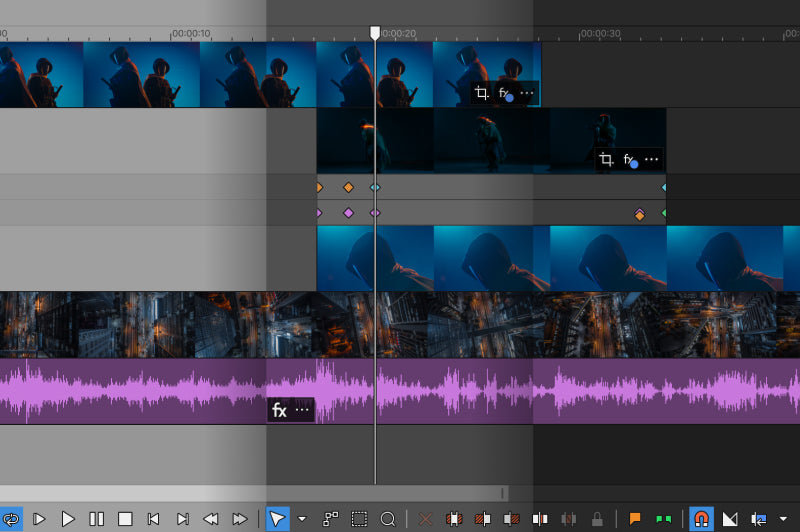The image size is (800, 532).
Task: Expand the edit tool dropdown arrow
Action: tap(301, 519)
